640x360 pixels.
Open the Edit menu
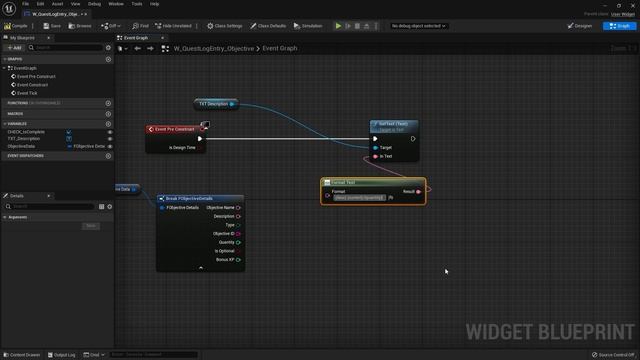tap(40, 4)
